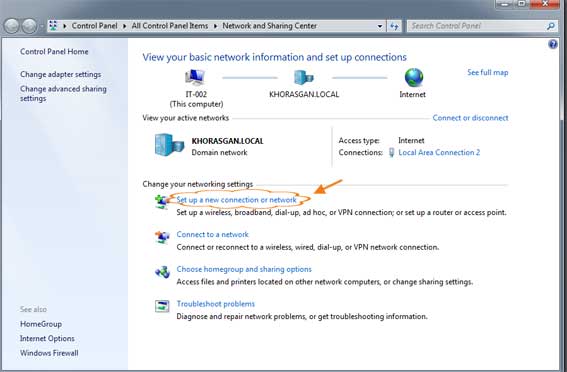Expand the arrow before Control Panel breadcrumb
The width and height of the screenshot is (567, 372).
pos(65,26)
